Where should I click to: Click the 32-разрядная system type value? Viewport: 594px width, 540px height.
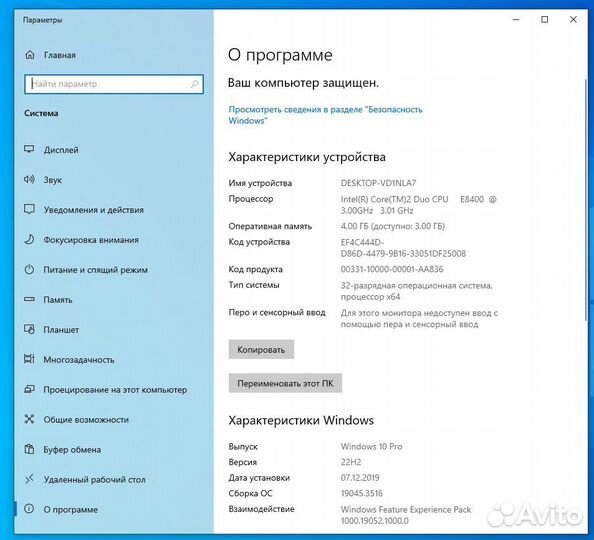(416, 291)
